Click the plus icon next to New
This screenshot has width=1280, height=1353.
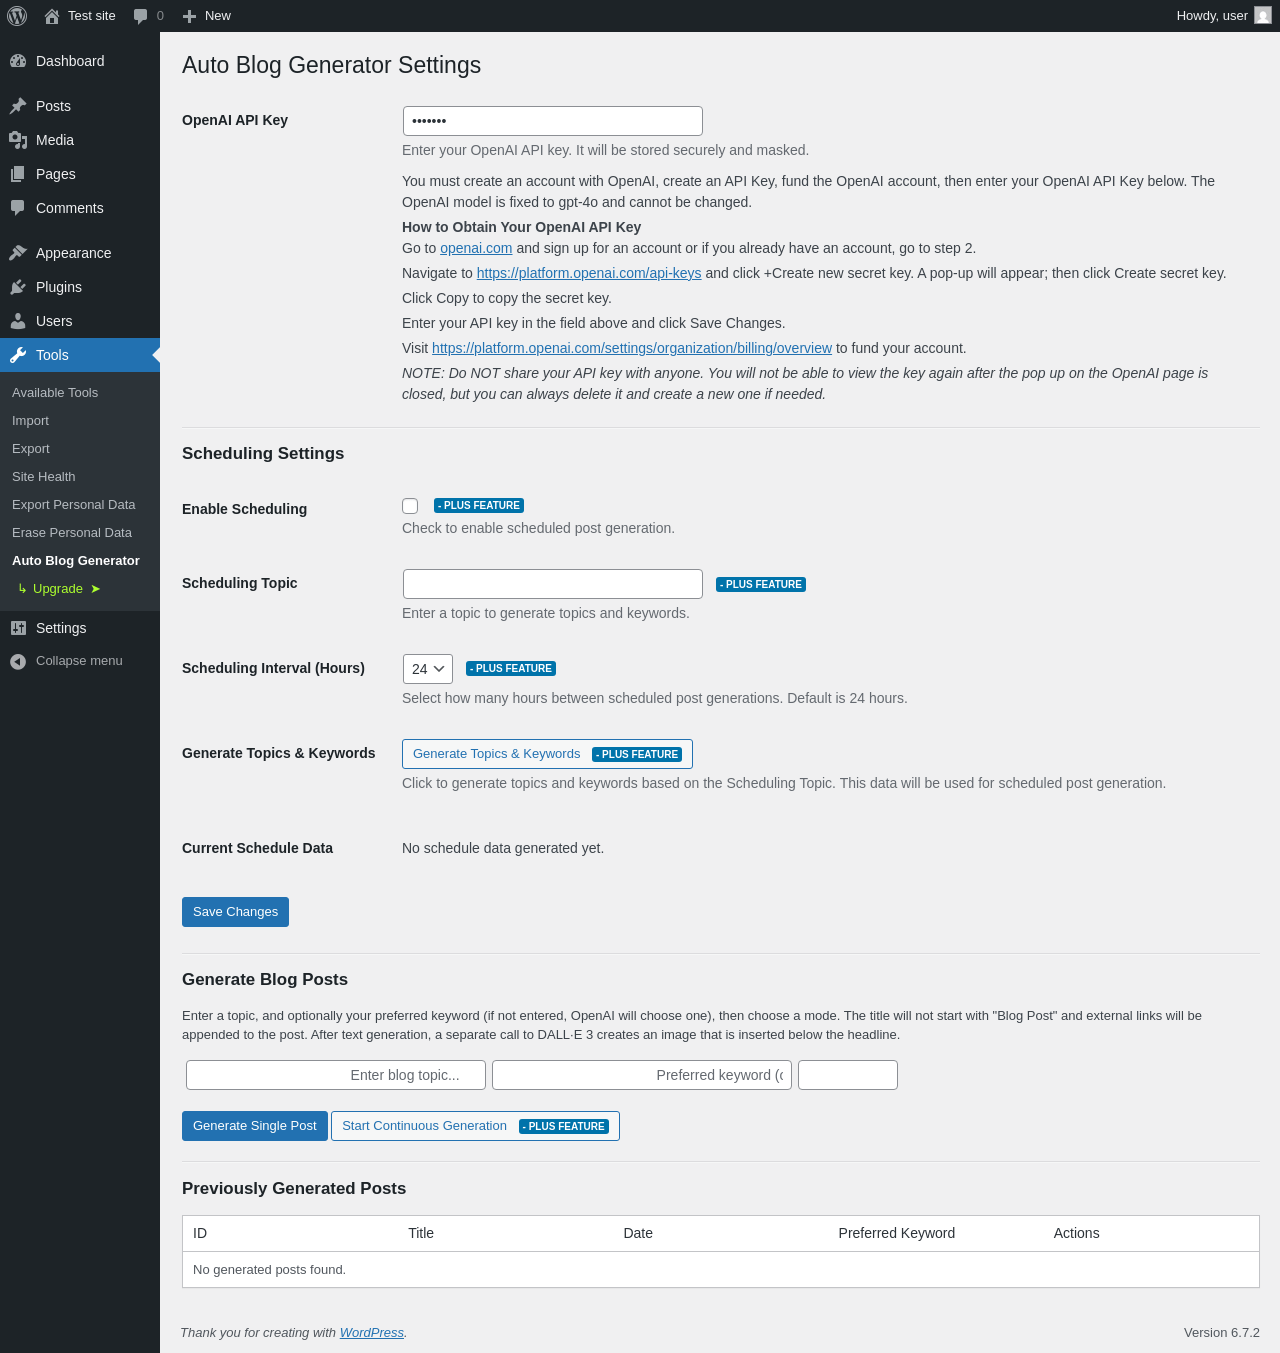[x=189, y=16]
